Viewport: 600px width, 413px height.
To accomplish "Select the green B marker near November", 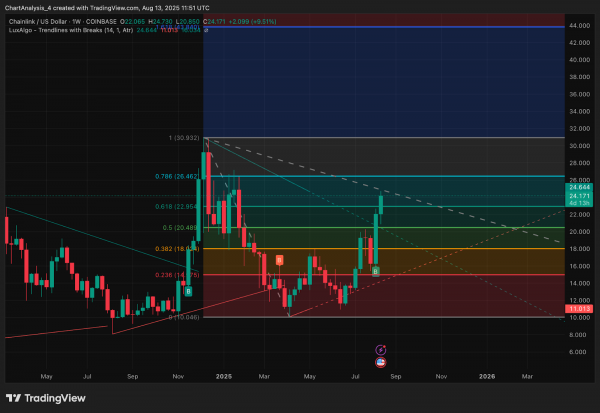I will coord(188,291).
